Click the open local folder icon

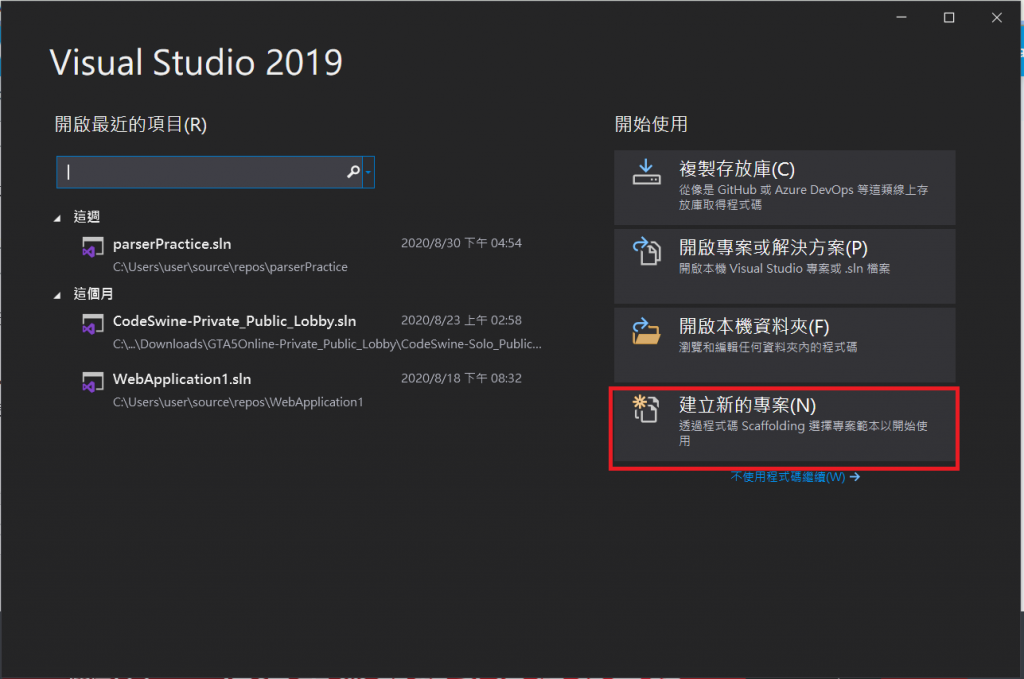point(647,331)
